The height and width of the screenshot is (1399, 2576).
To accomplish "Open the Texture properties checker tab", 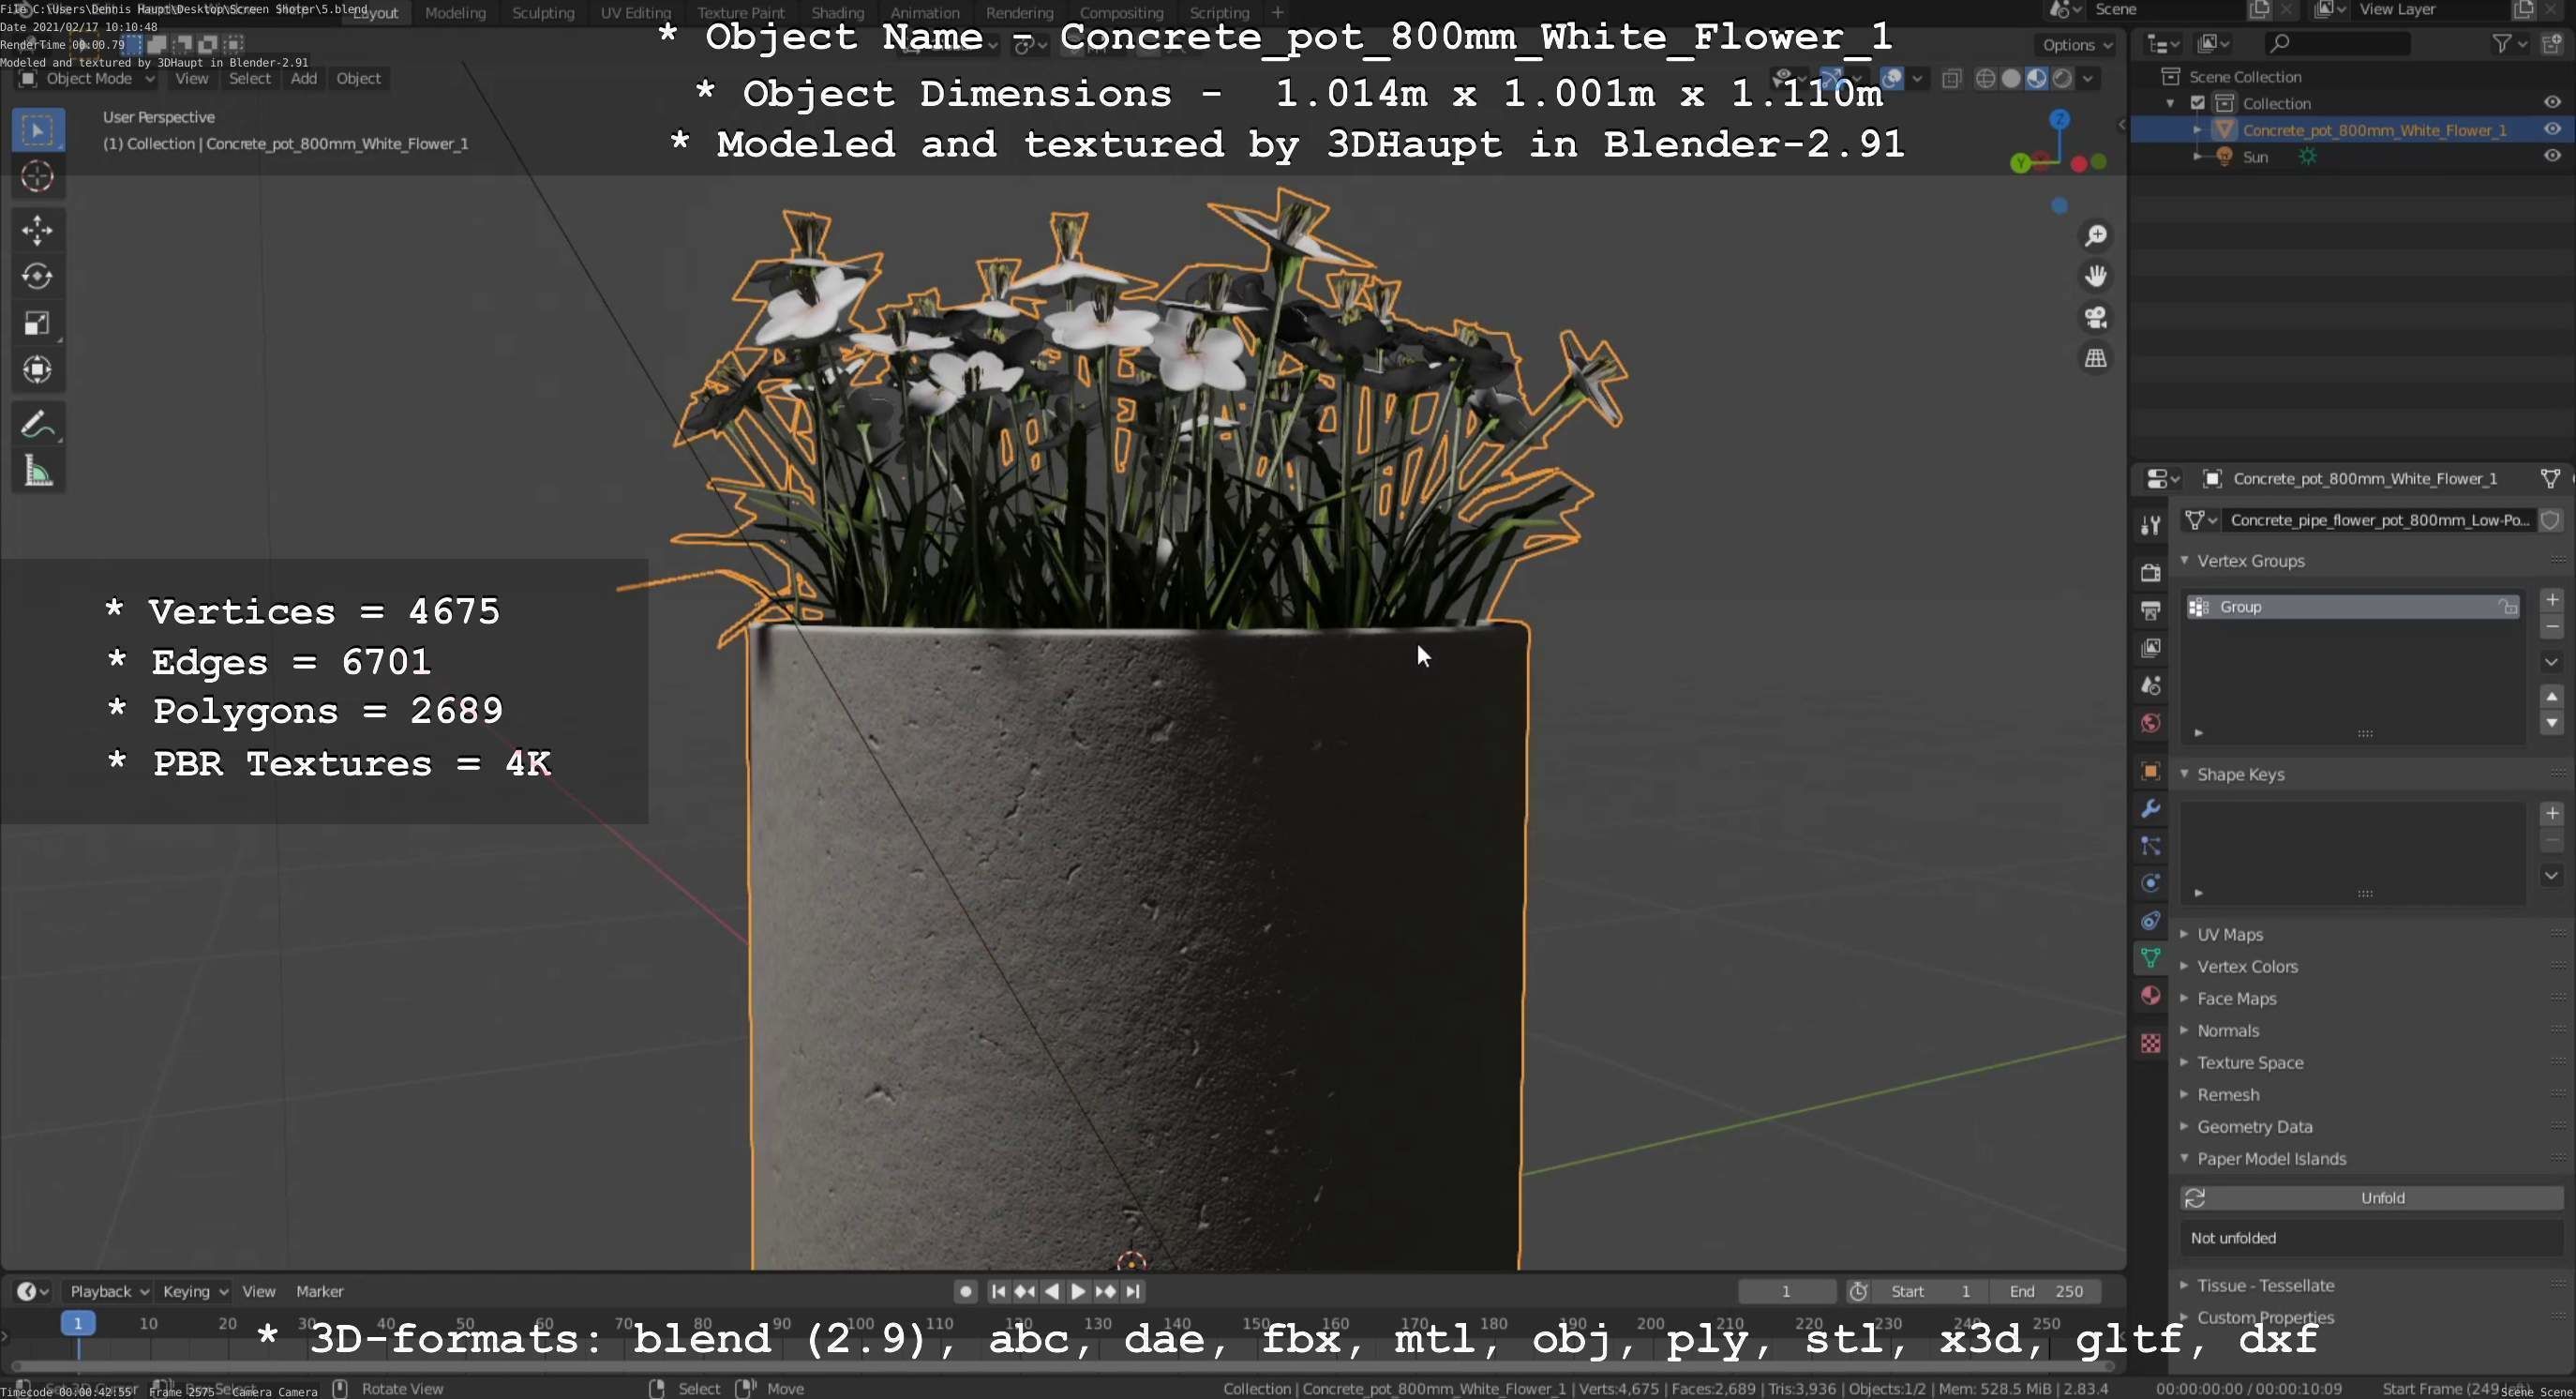I will [2151, 1043].
